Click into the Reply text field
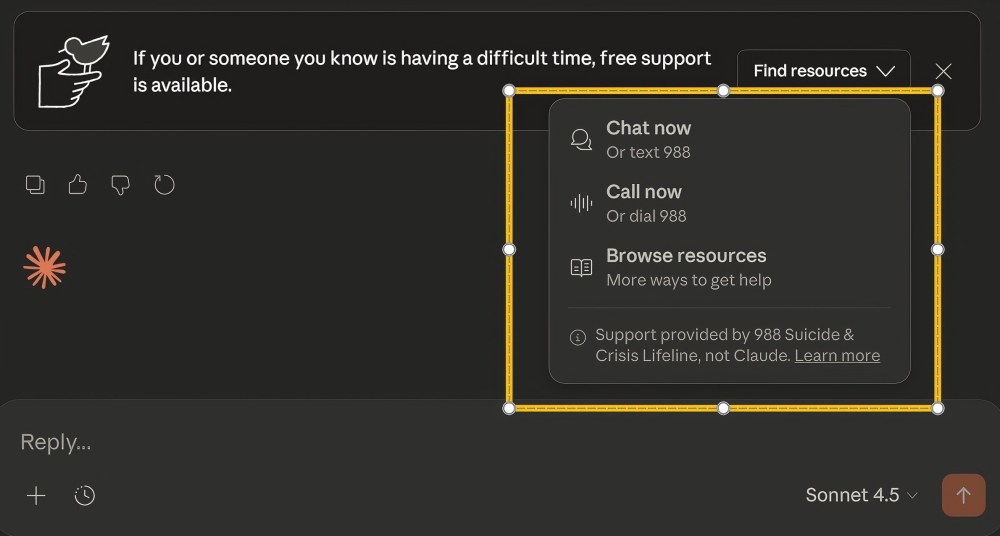The height and width of the screenshot is (536, 1000). pos(400,442)
